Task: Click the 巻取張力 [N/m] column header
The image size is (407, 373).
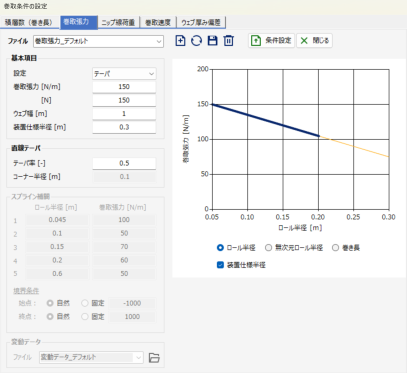Action: point(123,207)
